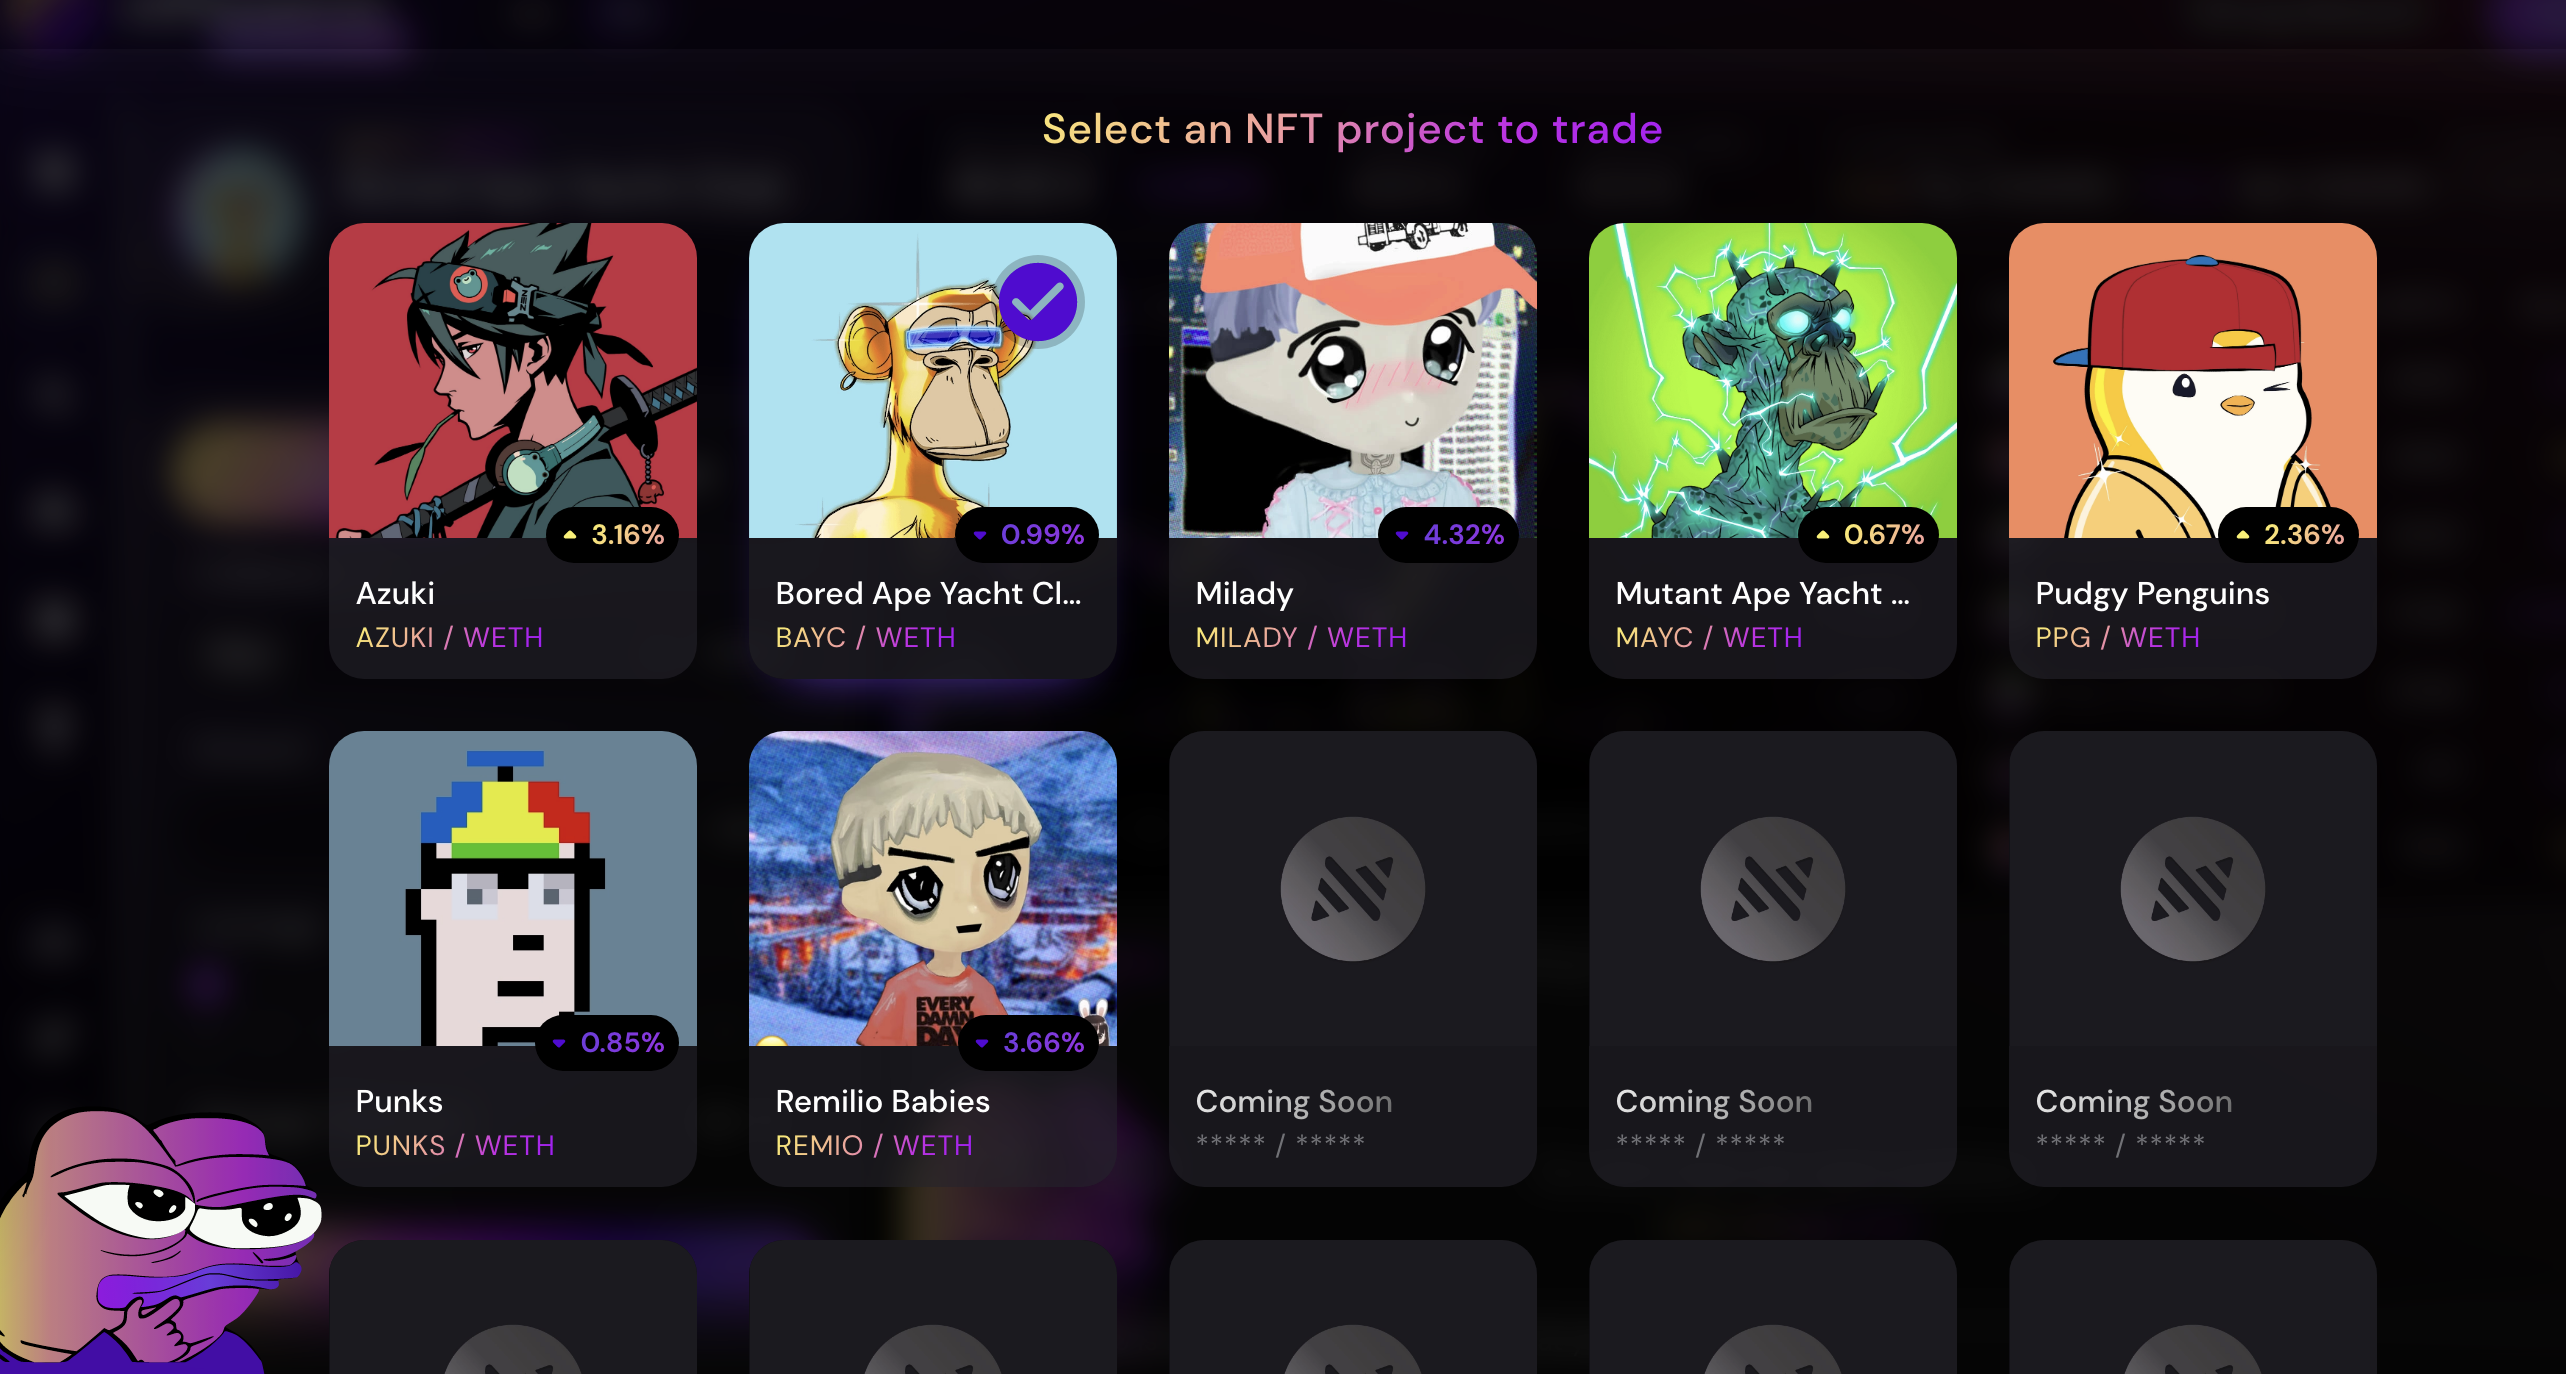Click Milady's 4.32% decrease badge
The image size is (2566, 1374).
tap(1450, 535)
